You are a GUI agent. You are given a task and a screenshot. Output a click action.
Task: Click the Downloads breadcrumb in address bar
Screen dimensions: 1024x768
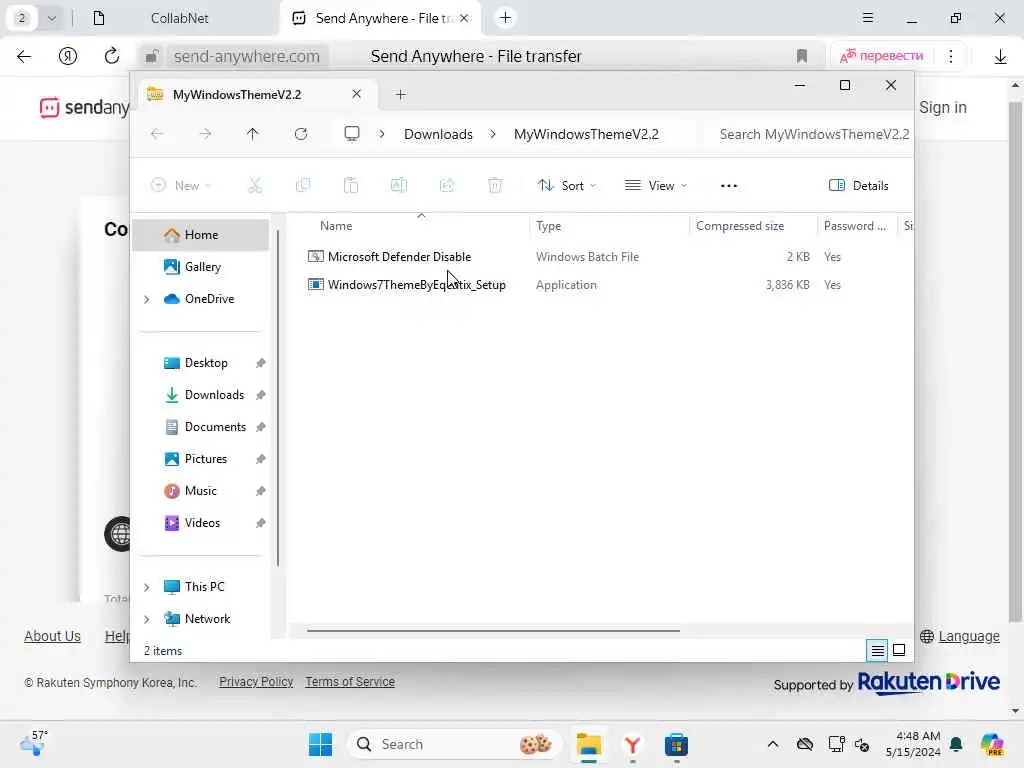click(438, 134)
